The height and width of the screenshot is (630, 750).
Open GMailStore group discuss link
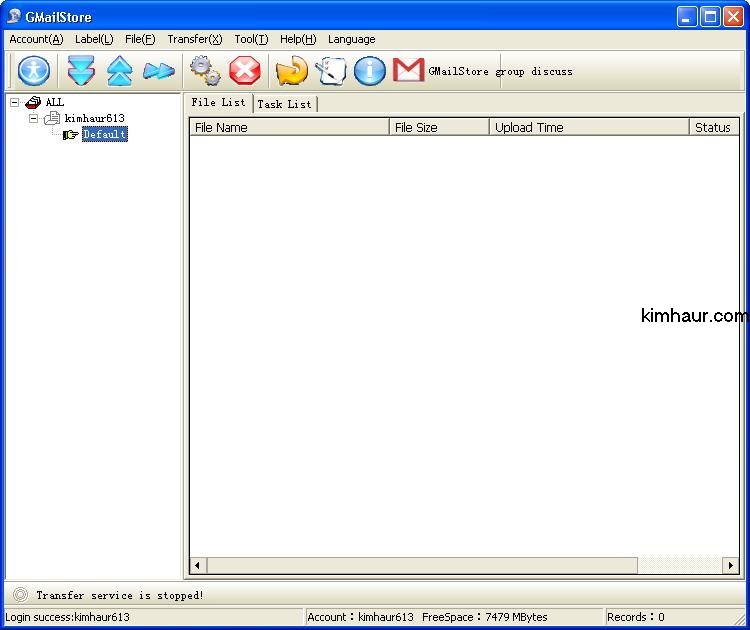click(500, 71)
